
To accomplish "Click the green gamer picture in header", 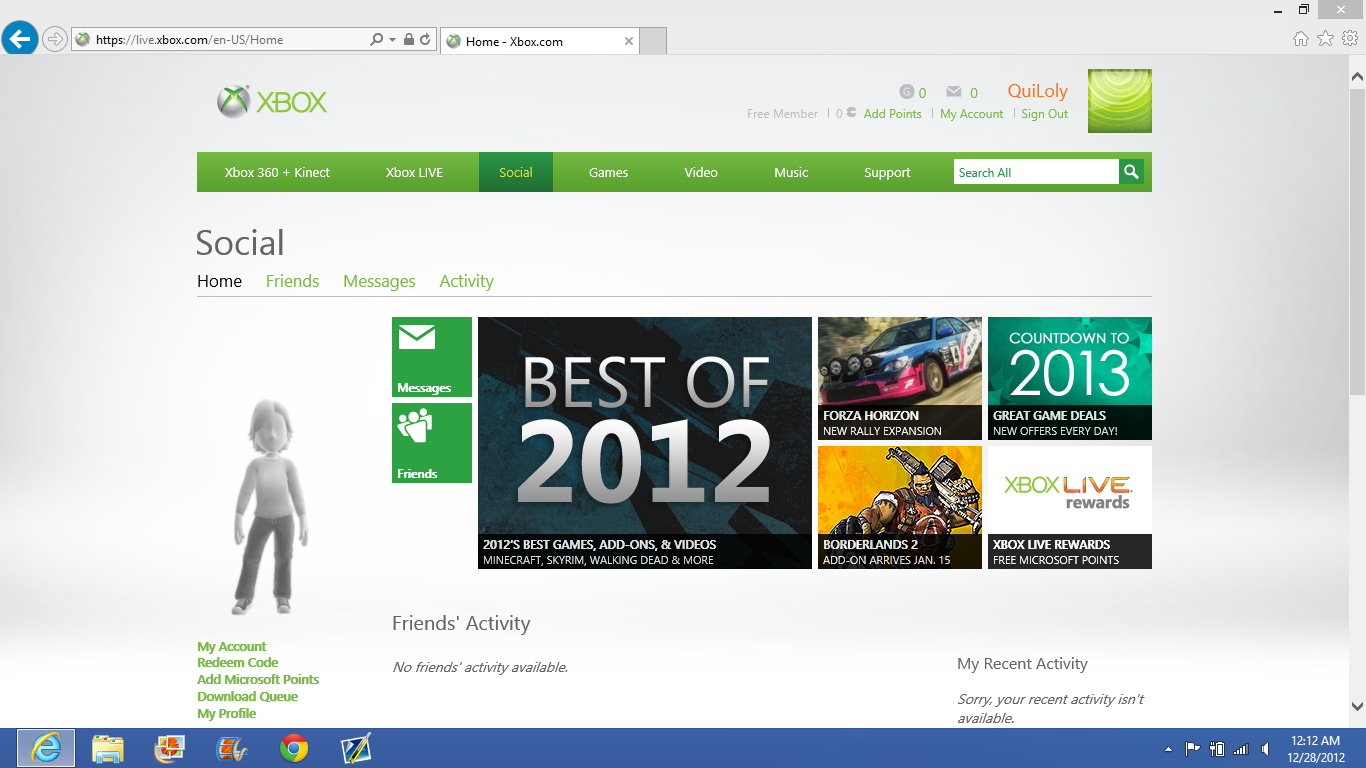I will coord(1120,101).
